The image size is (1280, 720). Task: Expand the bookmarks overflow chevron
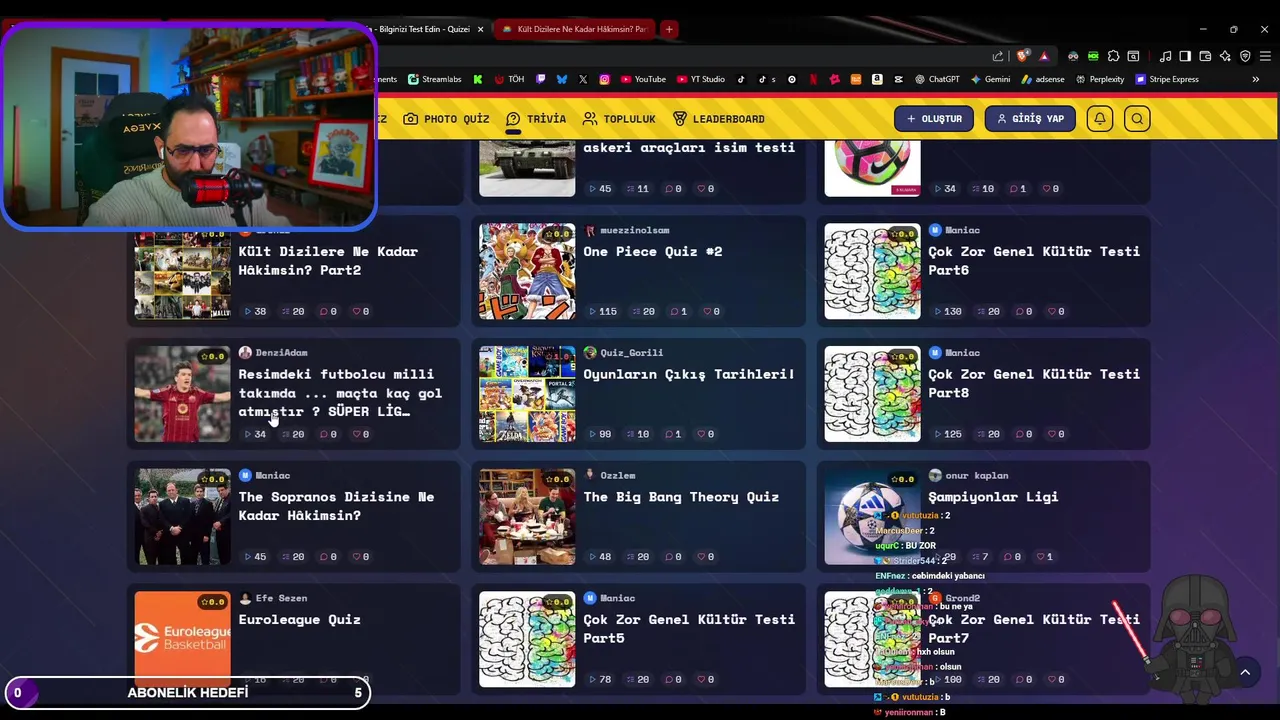pos(1256,79)
